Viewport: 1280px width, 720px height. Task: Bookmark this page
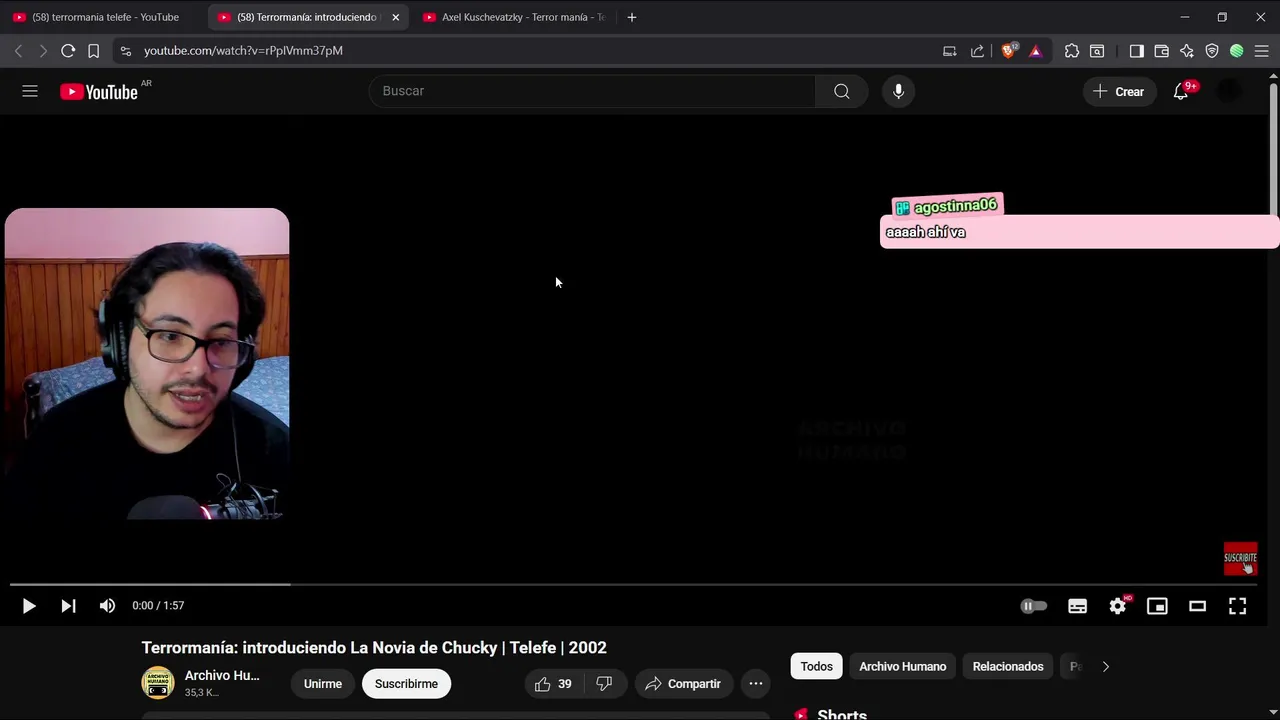93,51
